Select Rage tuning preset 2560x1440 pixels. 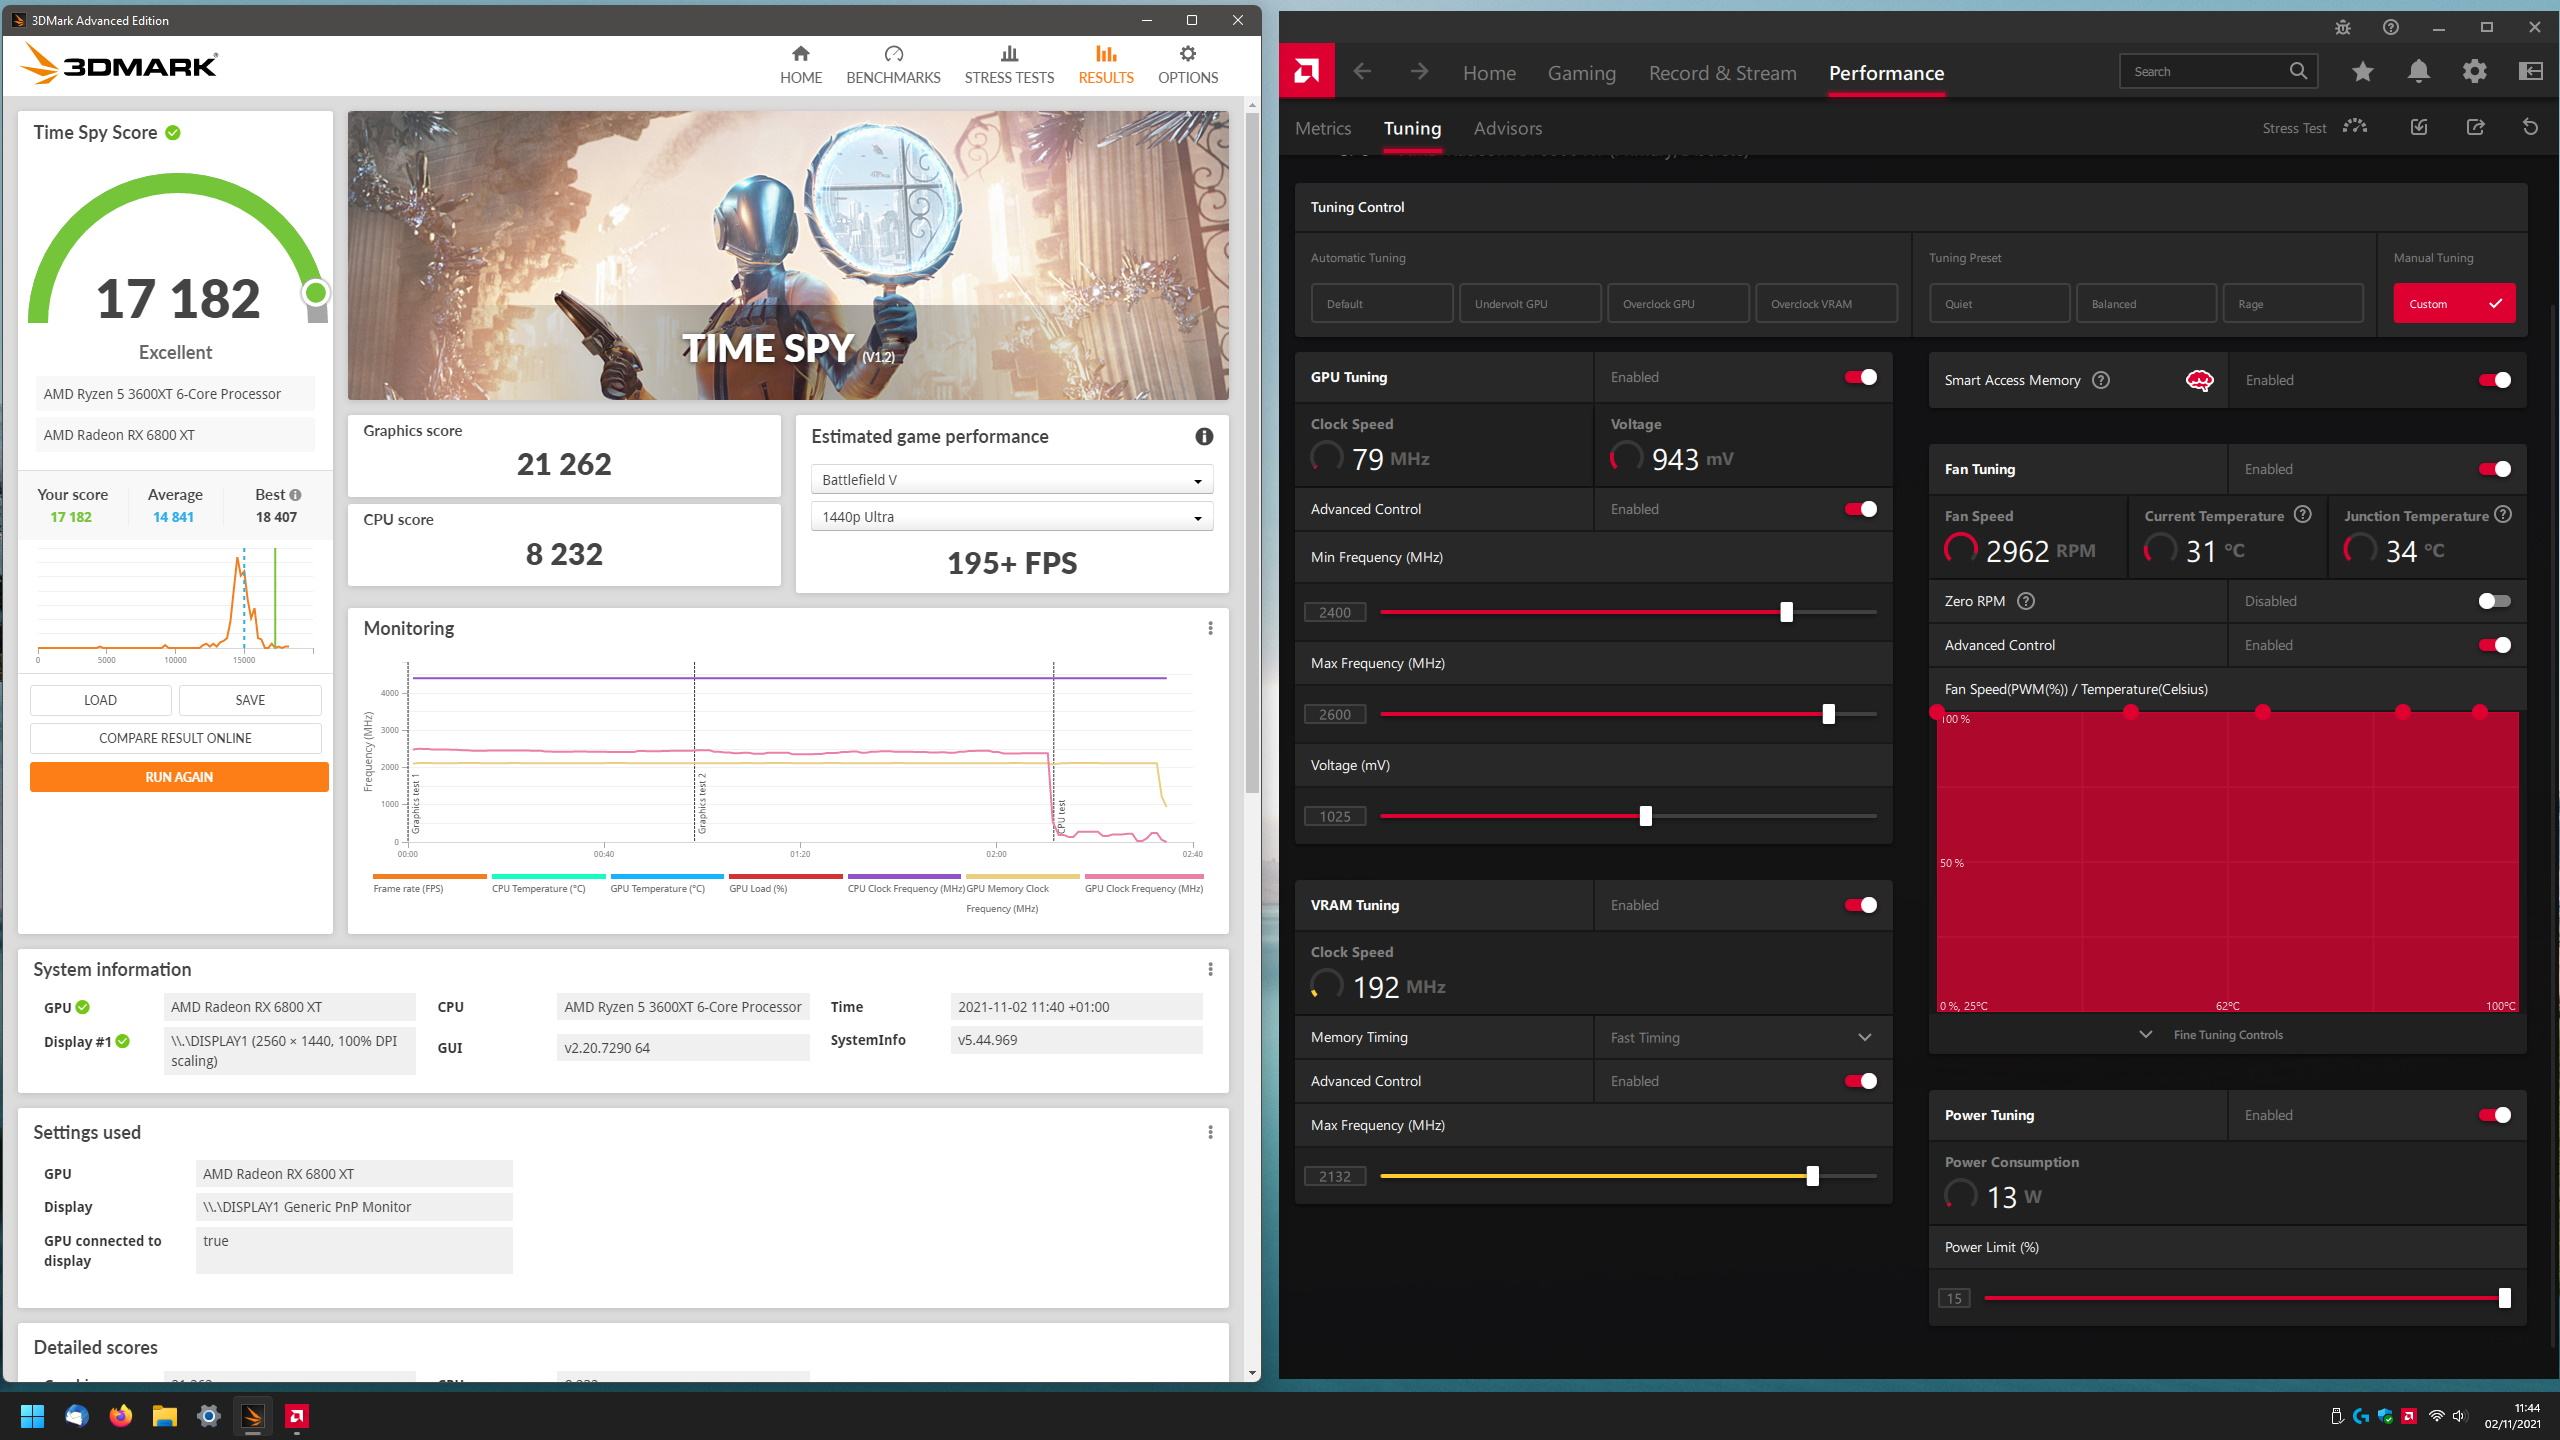tap(2293, 303)
